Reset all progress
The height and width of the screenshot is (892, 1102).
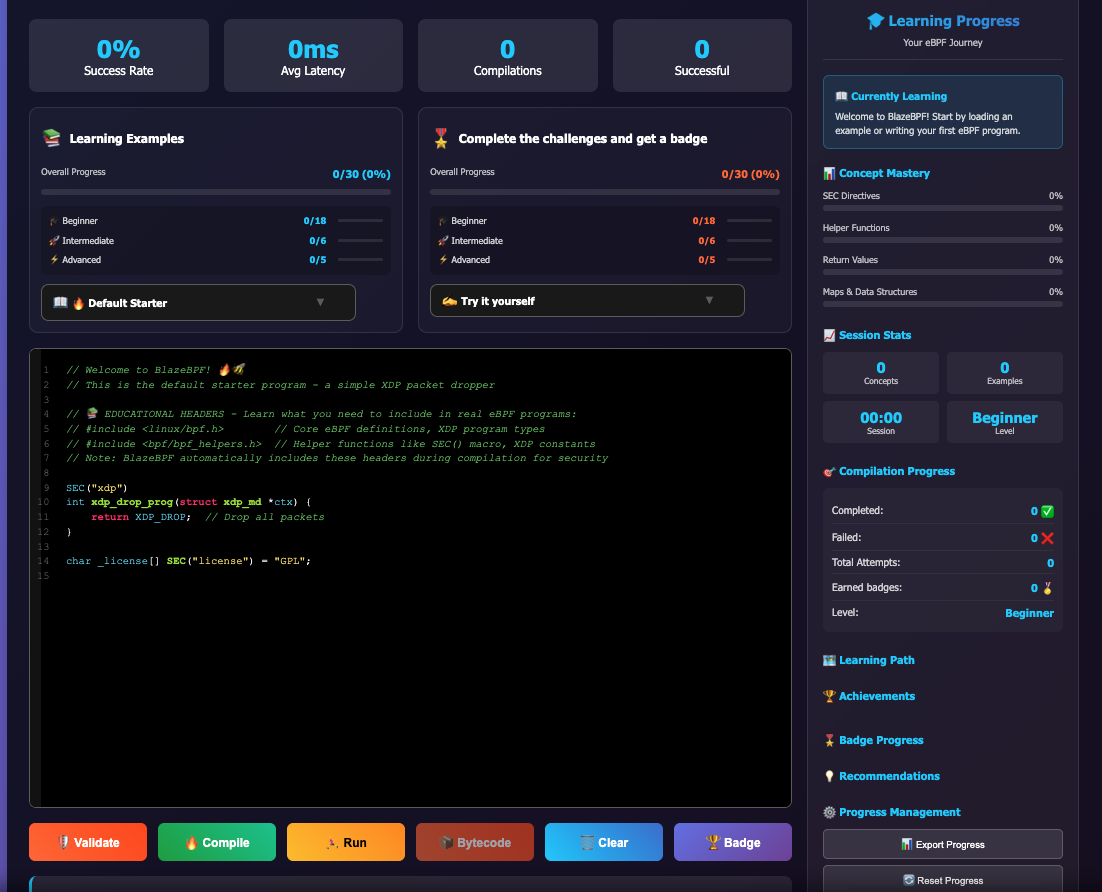[942, 879]
